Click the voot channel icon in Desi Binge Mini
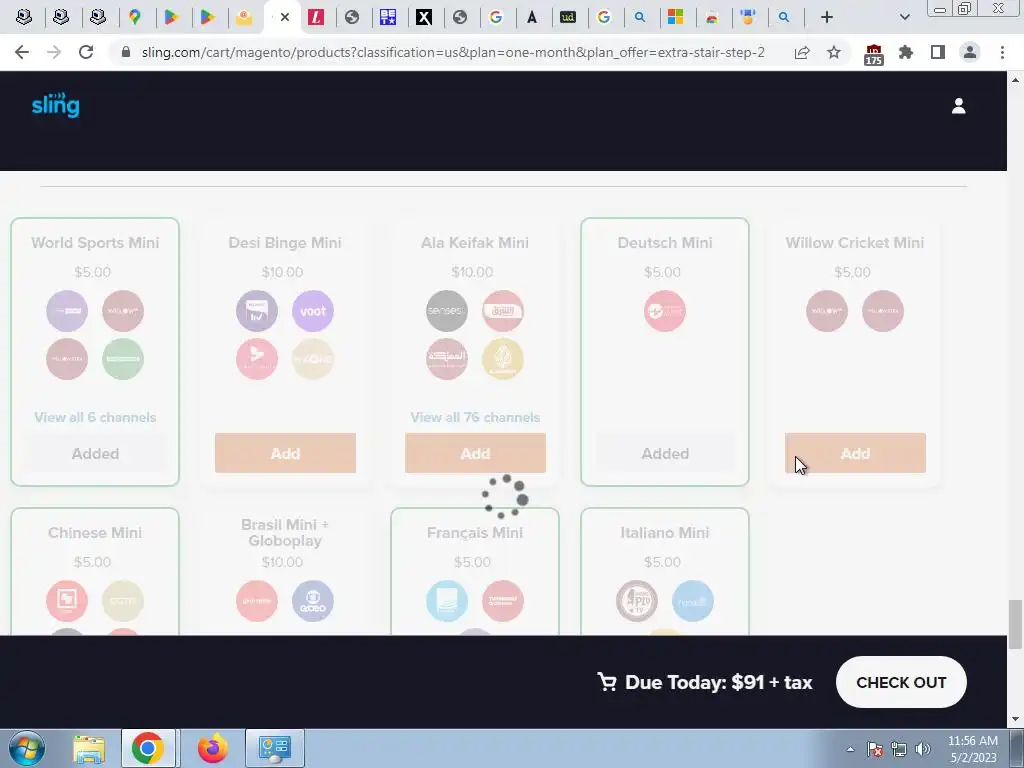Viewport: 1024px width, 768px height. point(313,311)
